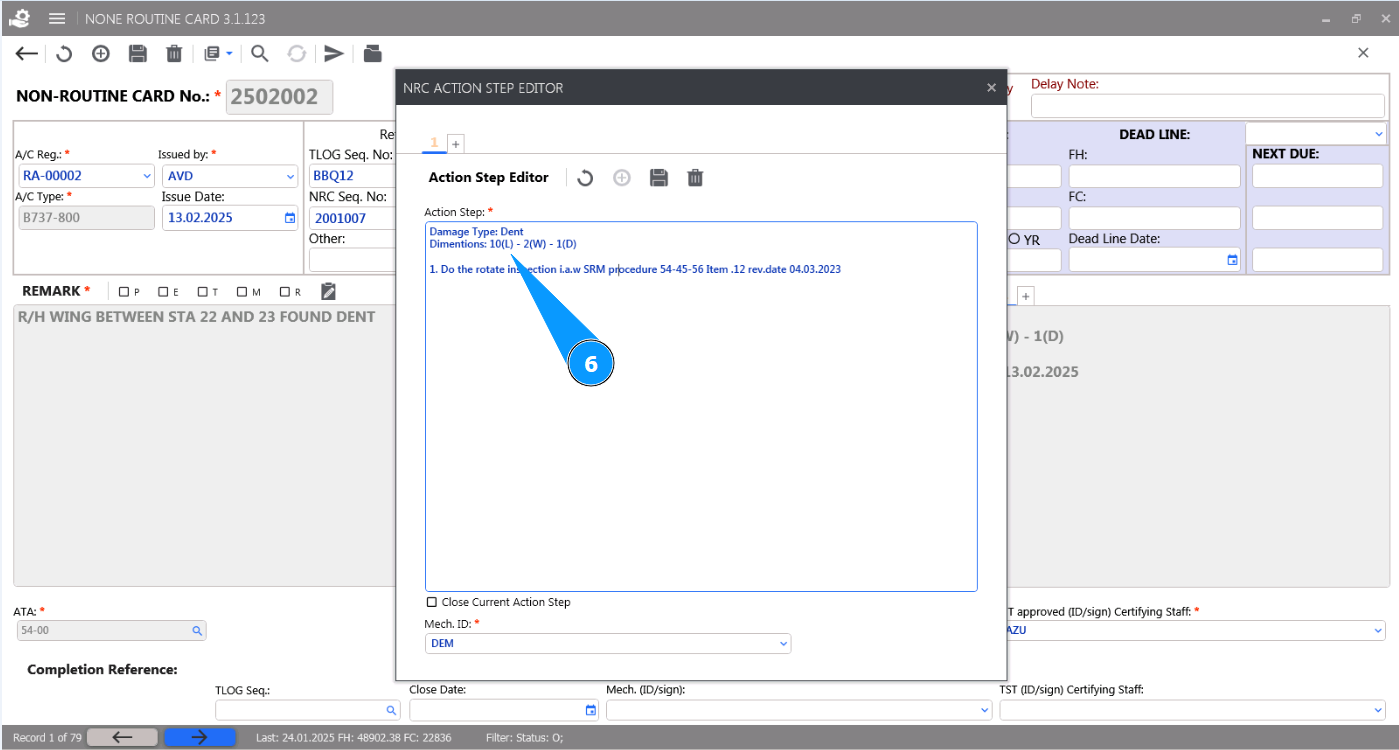
Task: Click the search magnifier in the main toolbar
Action: pos(260,54)
